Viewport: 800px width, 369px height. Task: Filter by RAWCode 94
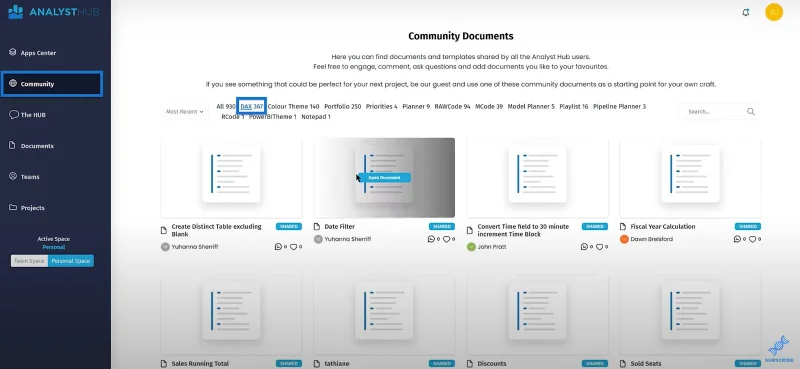453,106
